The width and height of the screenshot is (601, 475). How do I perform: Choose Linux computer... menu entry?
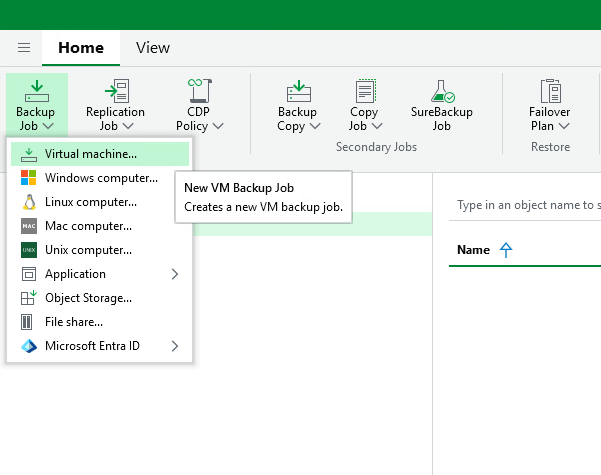[100, 202]
